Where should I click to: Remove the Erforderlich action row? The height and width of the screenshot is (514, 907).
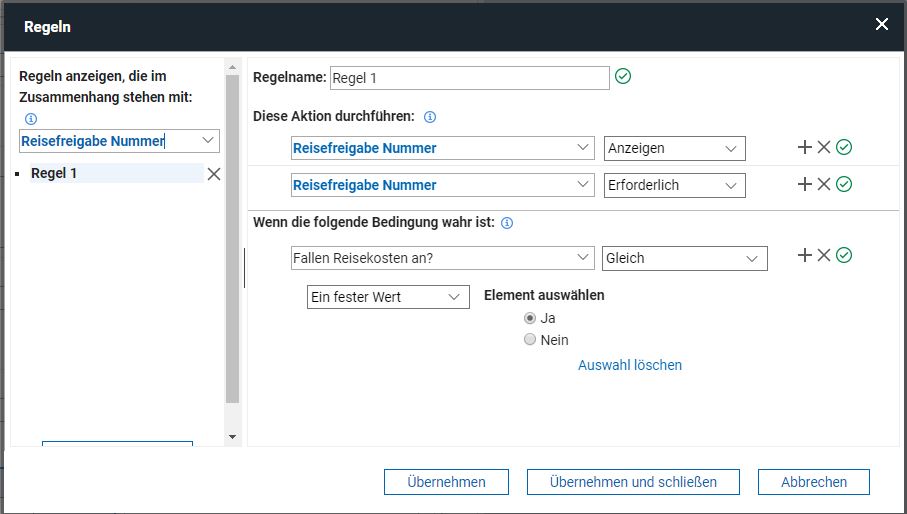[x=824, y=184]
